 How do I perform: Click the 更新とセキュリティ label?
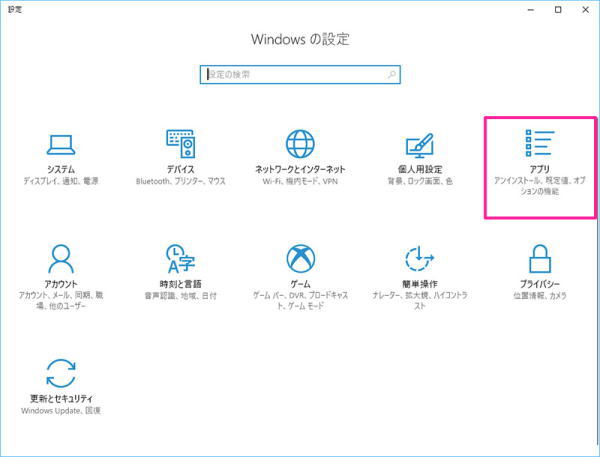click(61, 399)
